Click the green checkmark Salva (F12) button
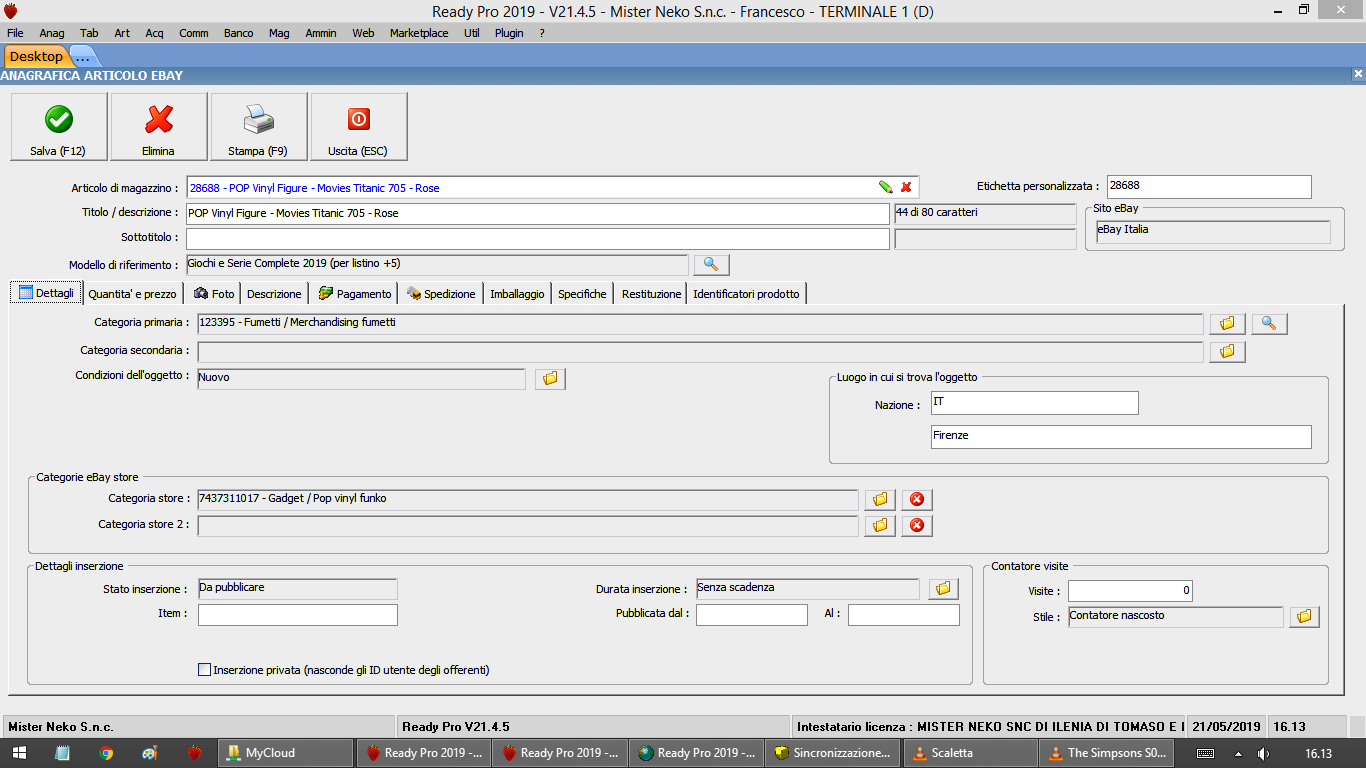The image size is (1366, 768). (x=58, y=127)
